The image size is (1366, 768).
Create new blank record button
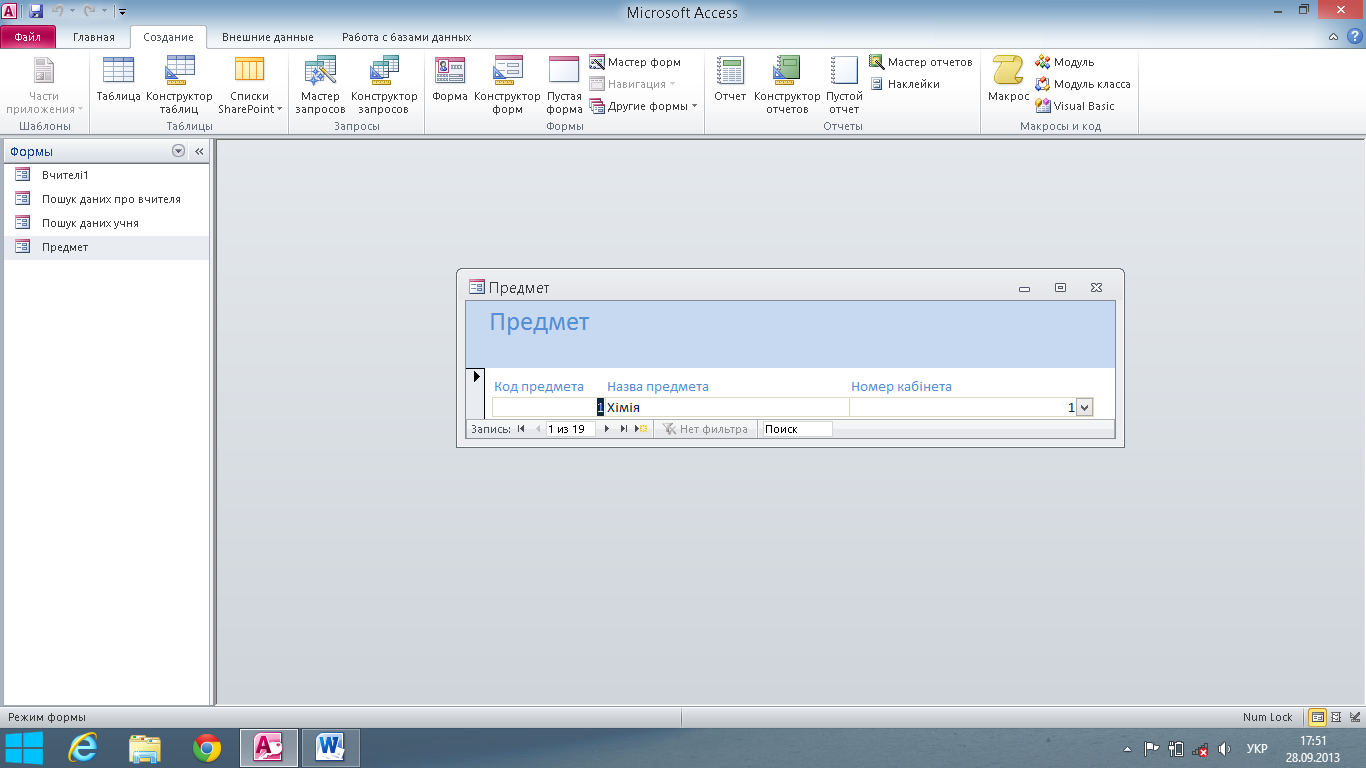coord(642,428)
